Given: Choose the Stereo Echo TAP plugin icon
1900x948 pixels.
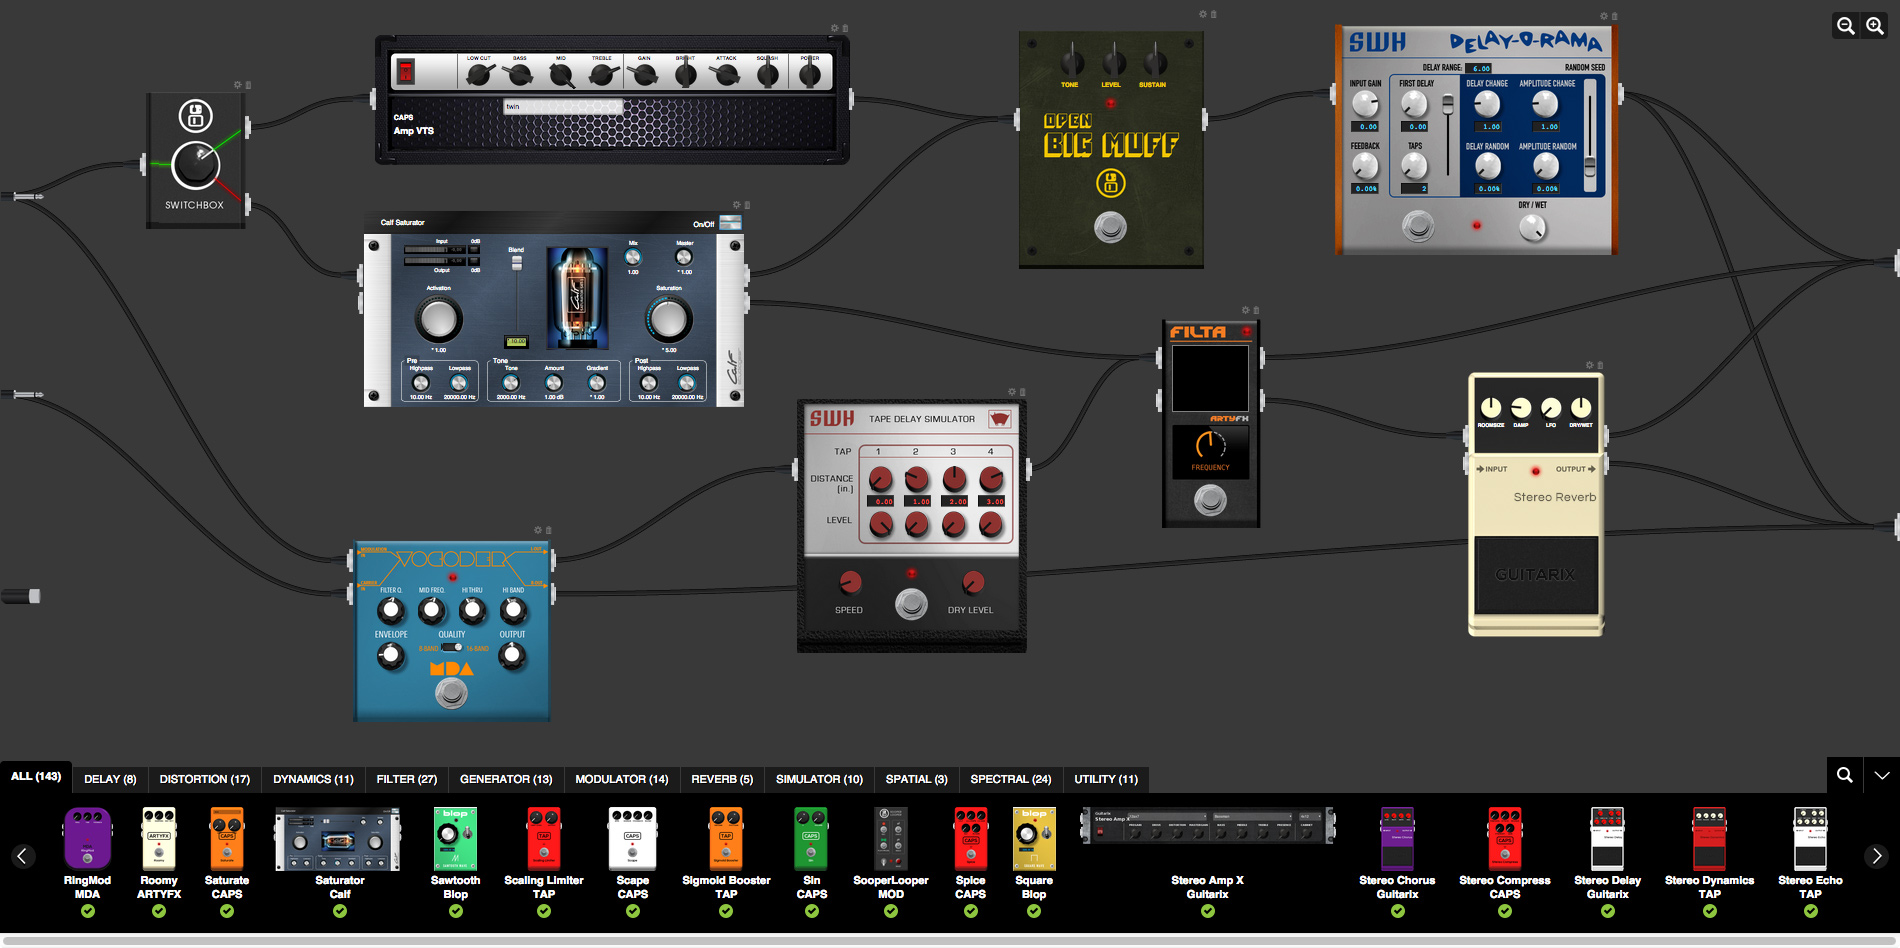Looking at the screenshot, I should (x=1810, y=839).
